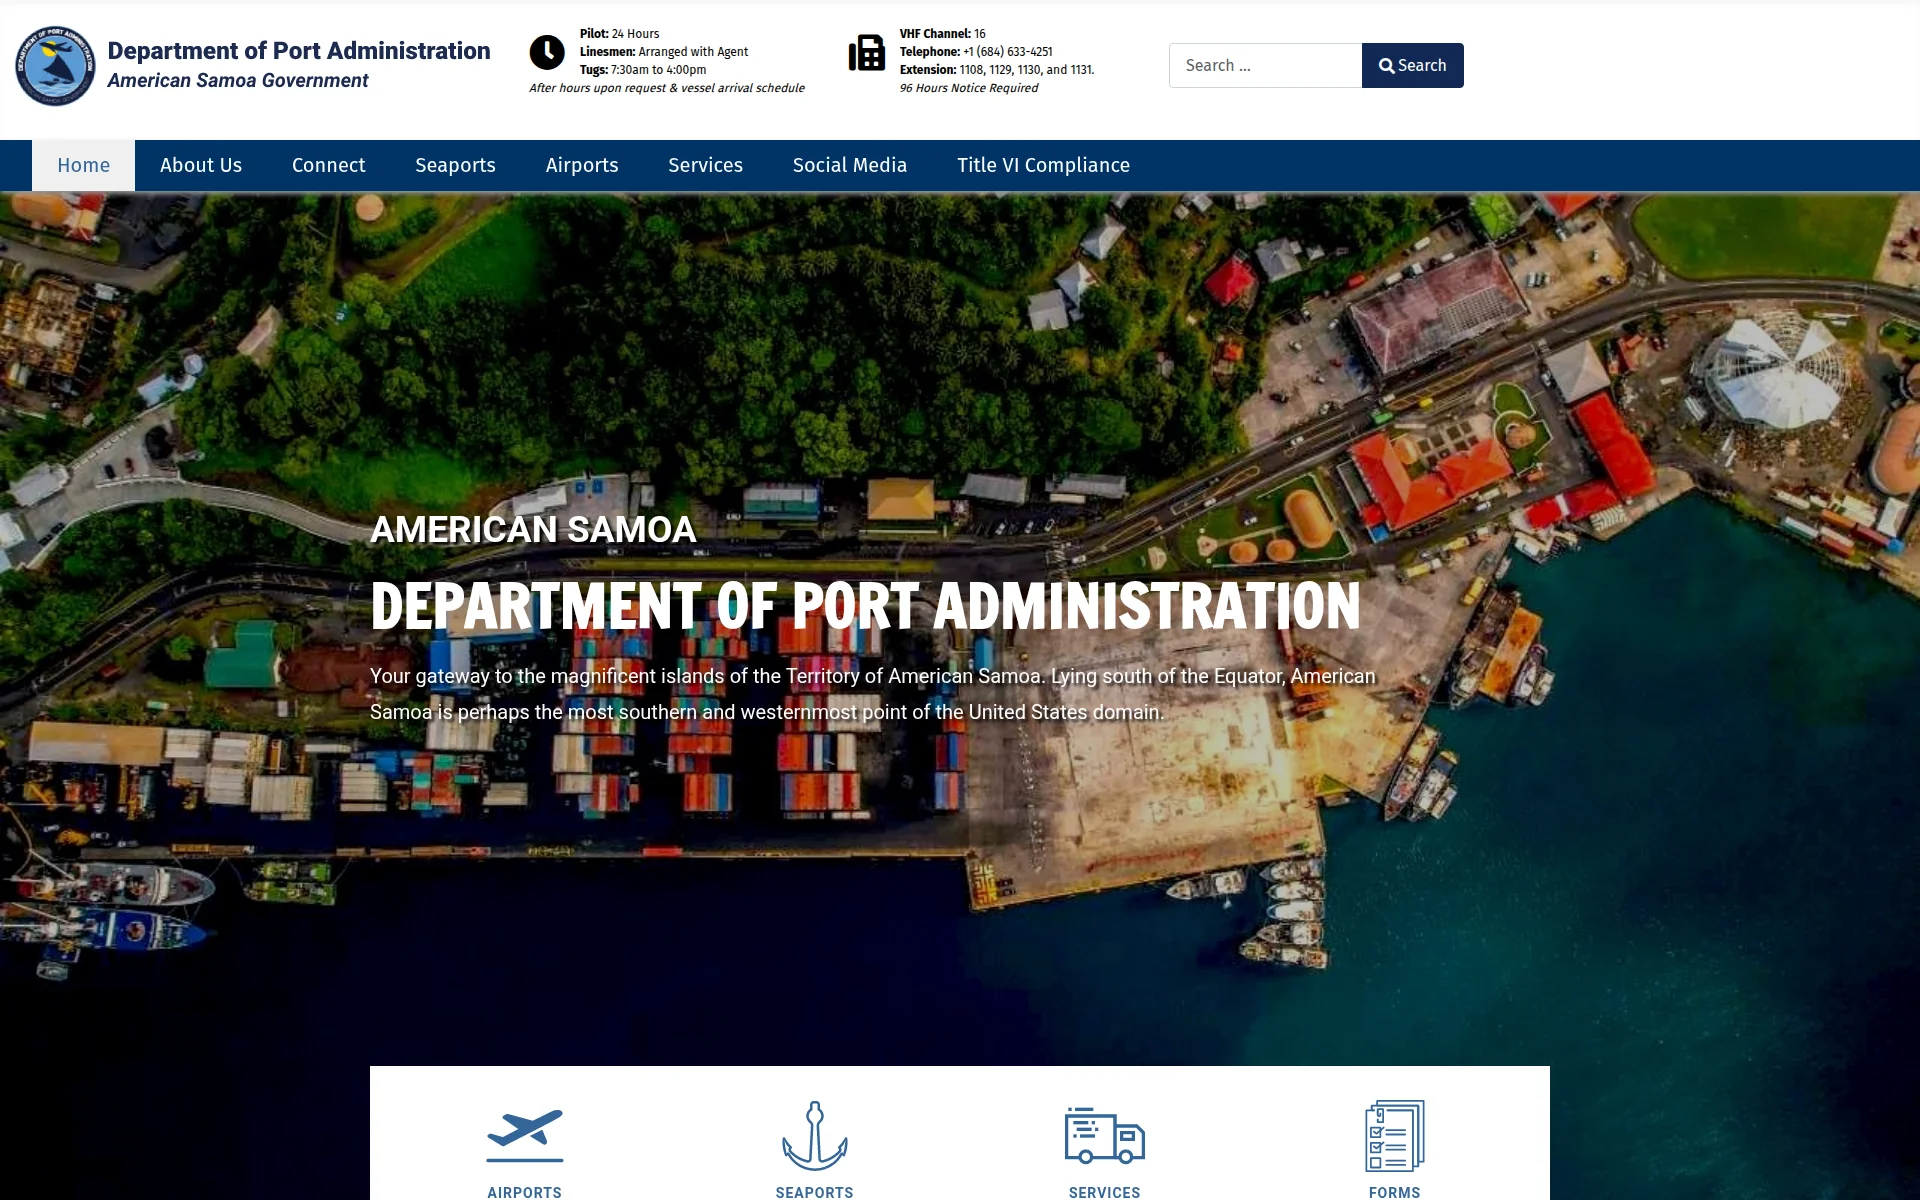The image size is (1920, 1200).
Task: Click '96 Hours Notice Required' note
Action: pos(969,88)
